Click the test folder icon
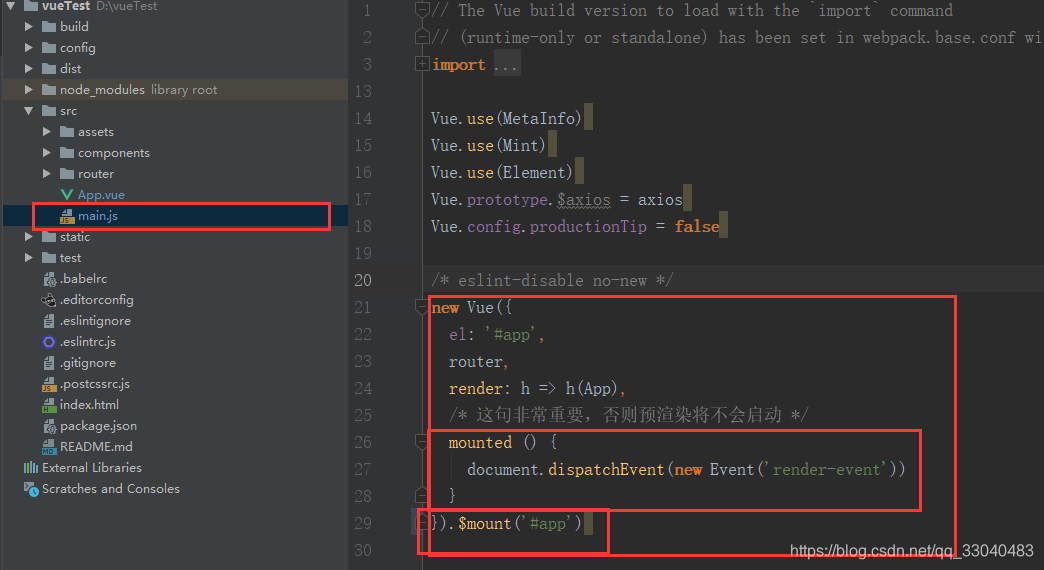This screenshot has height=570, width=1044. (49, 258)
